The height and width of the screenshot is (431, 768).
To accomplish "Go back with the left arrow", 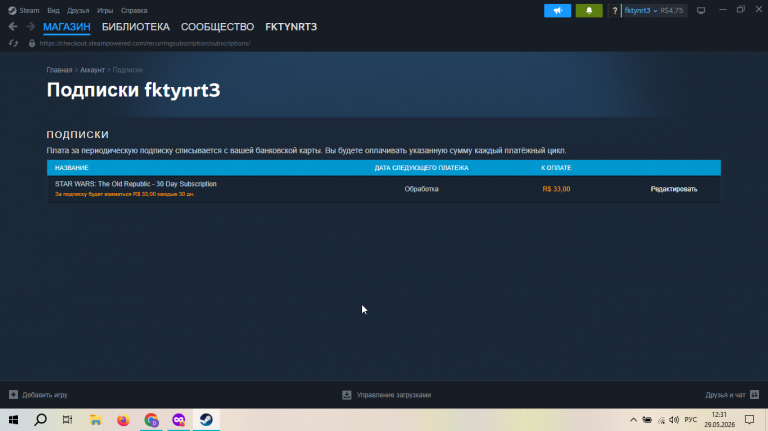I will (13, 26).
